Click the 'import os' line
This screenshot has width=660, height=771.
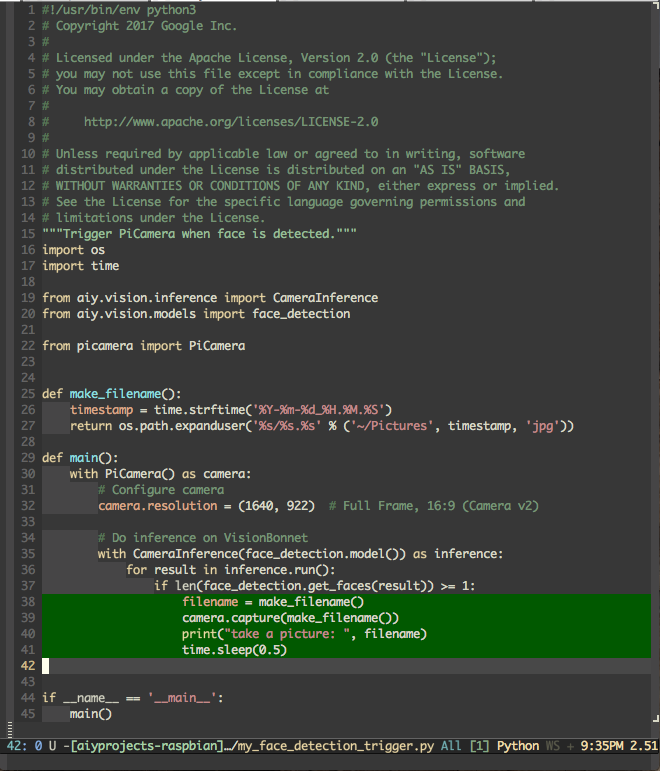pyautogui.click(x=73, y=250)
